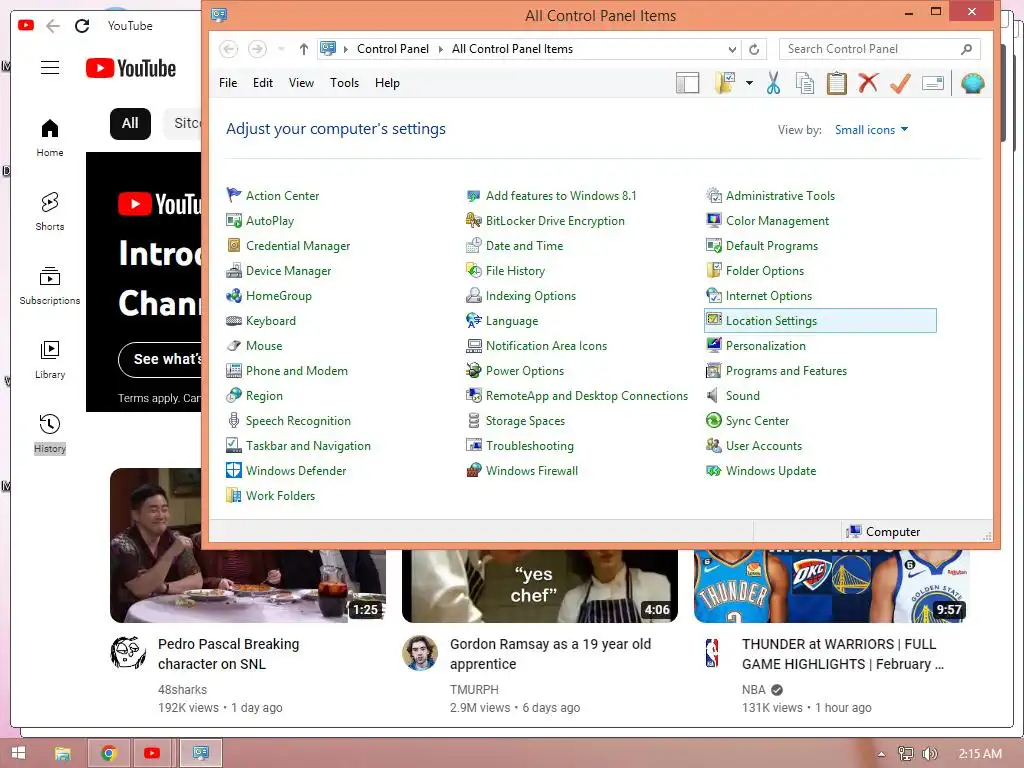Screen dimensions: 1024x768
Task: Click Control Panel breadcrumb segment
Action: tap(392, 49)
